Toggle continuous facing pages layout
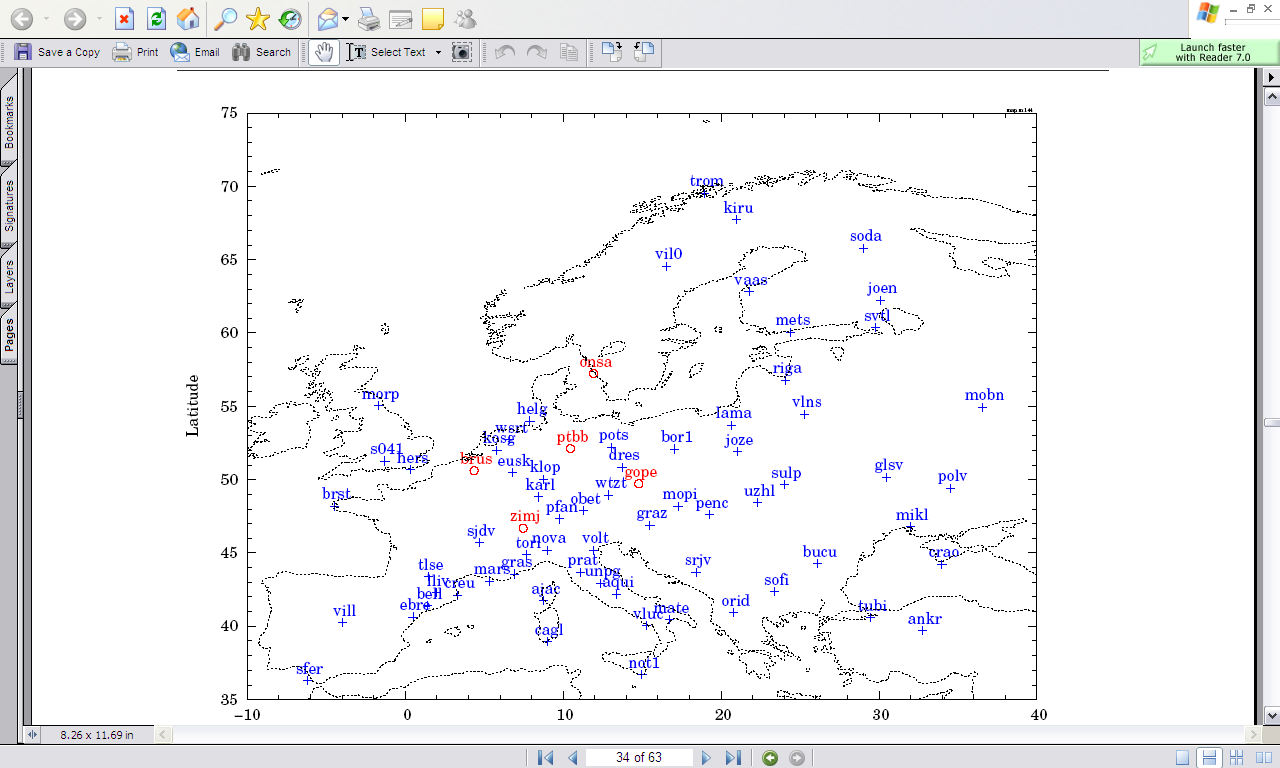 coord(1236,758)
